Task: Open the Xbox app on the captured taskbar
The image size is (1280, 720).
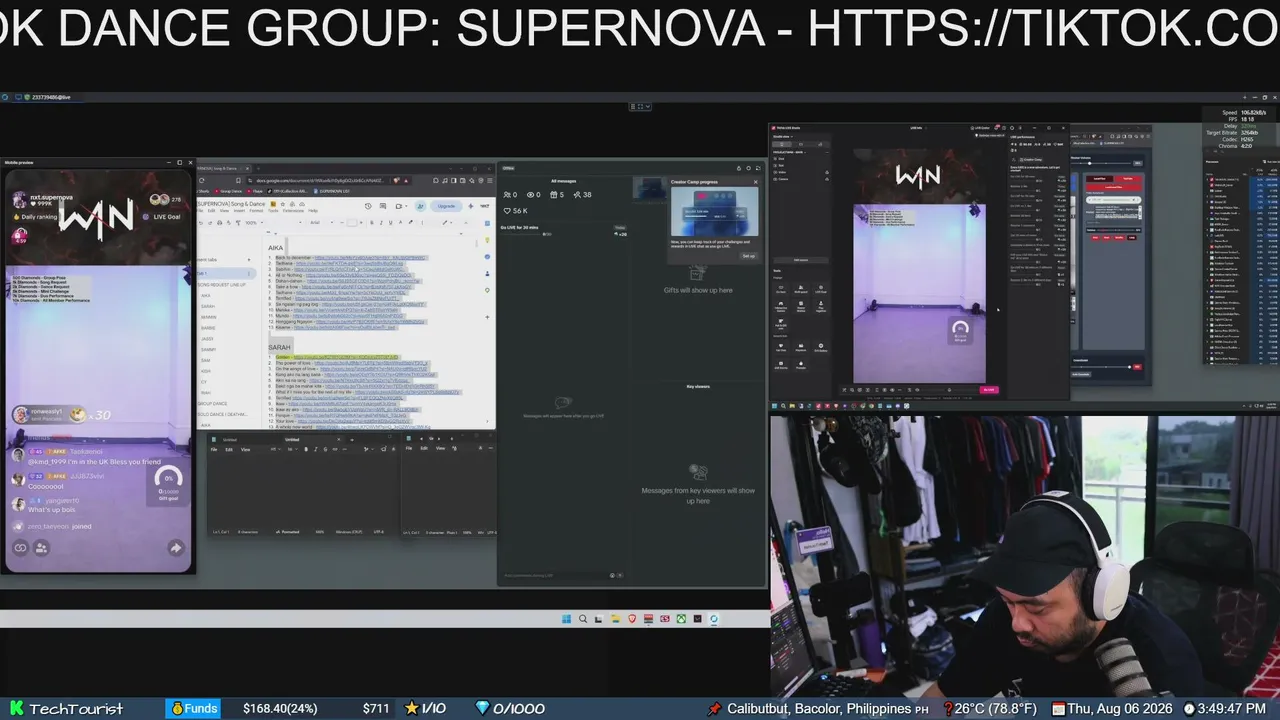Action: pyautogui.click(x=681, y=619)
